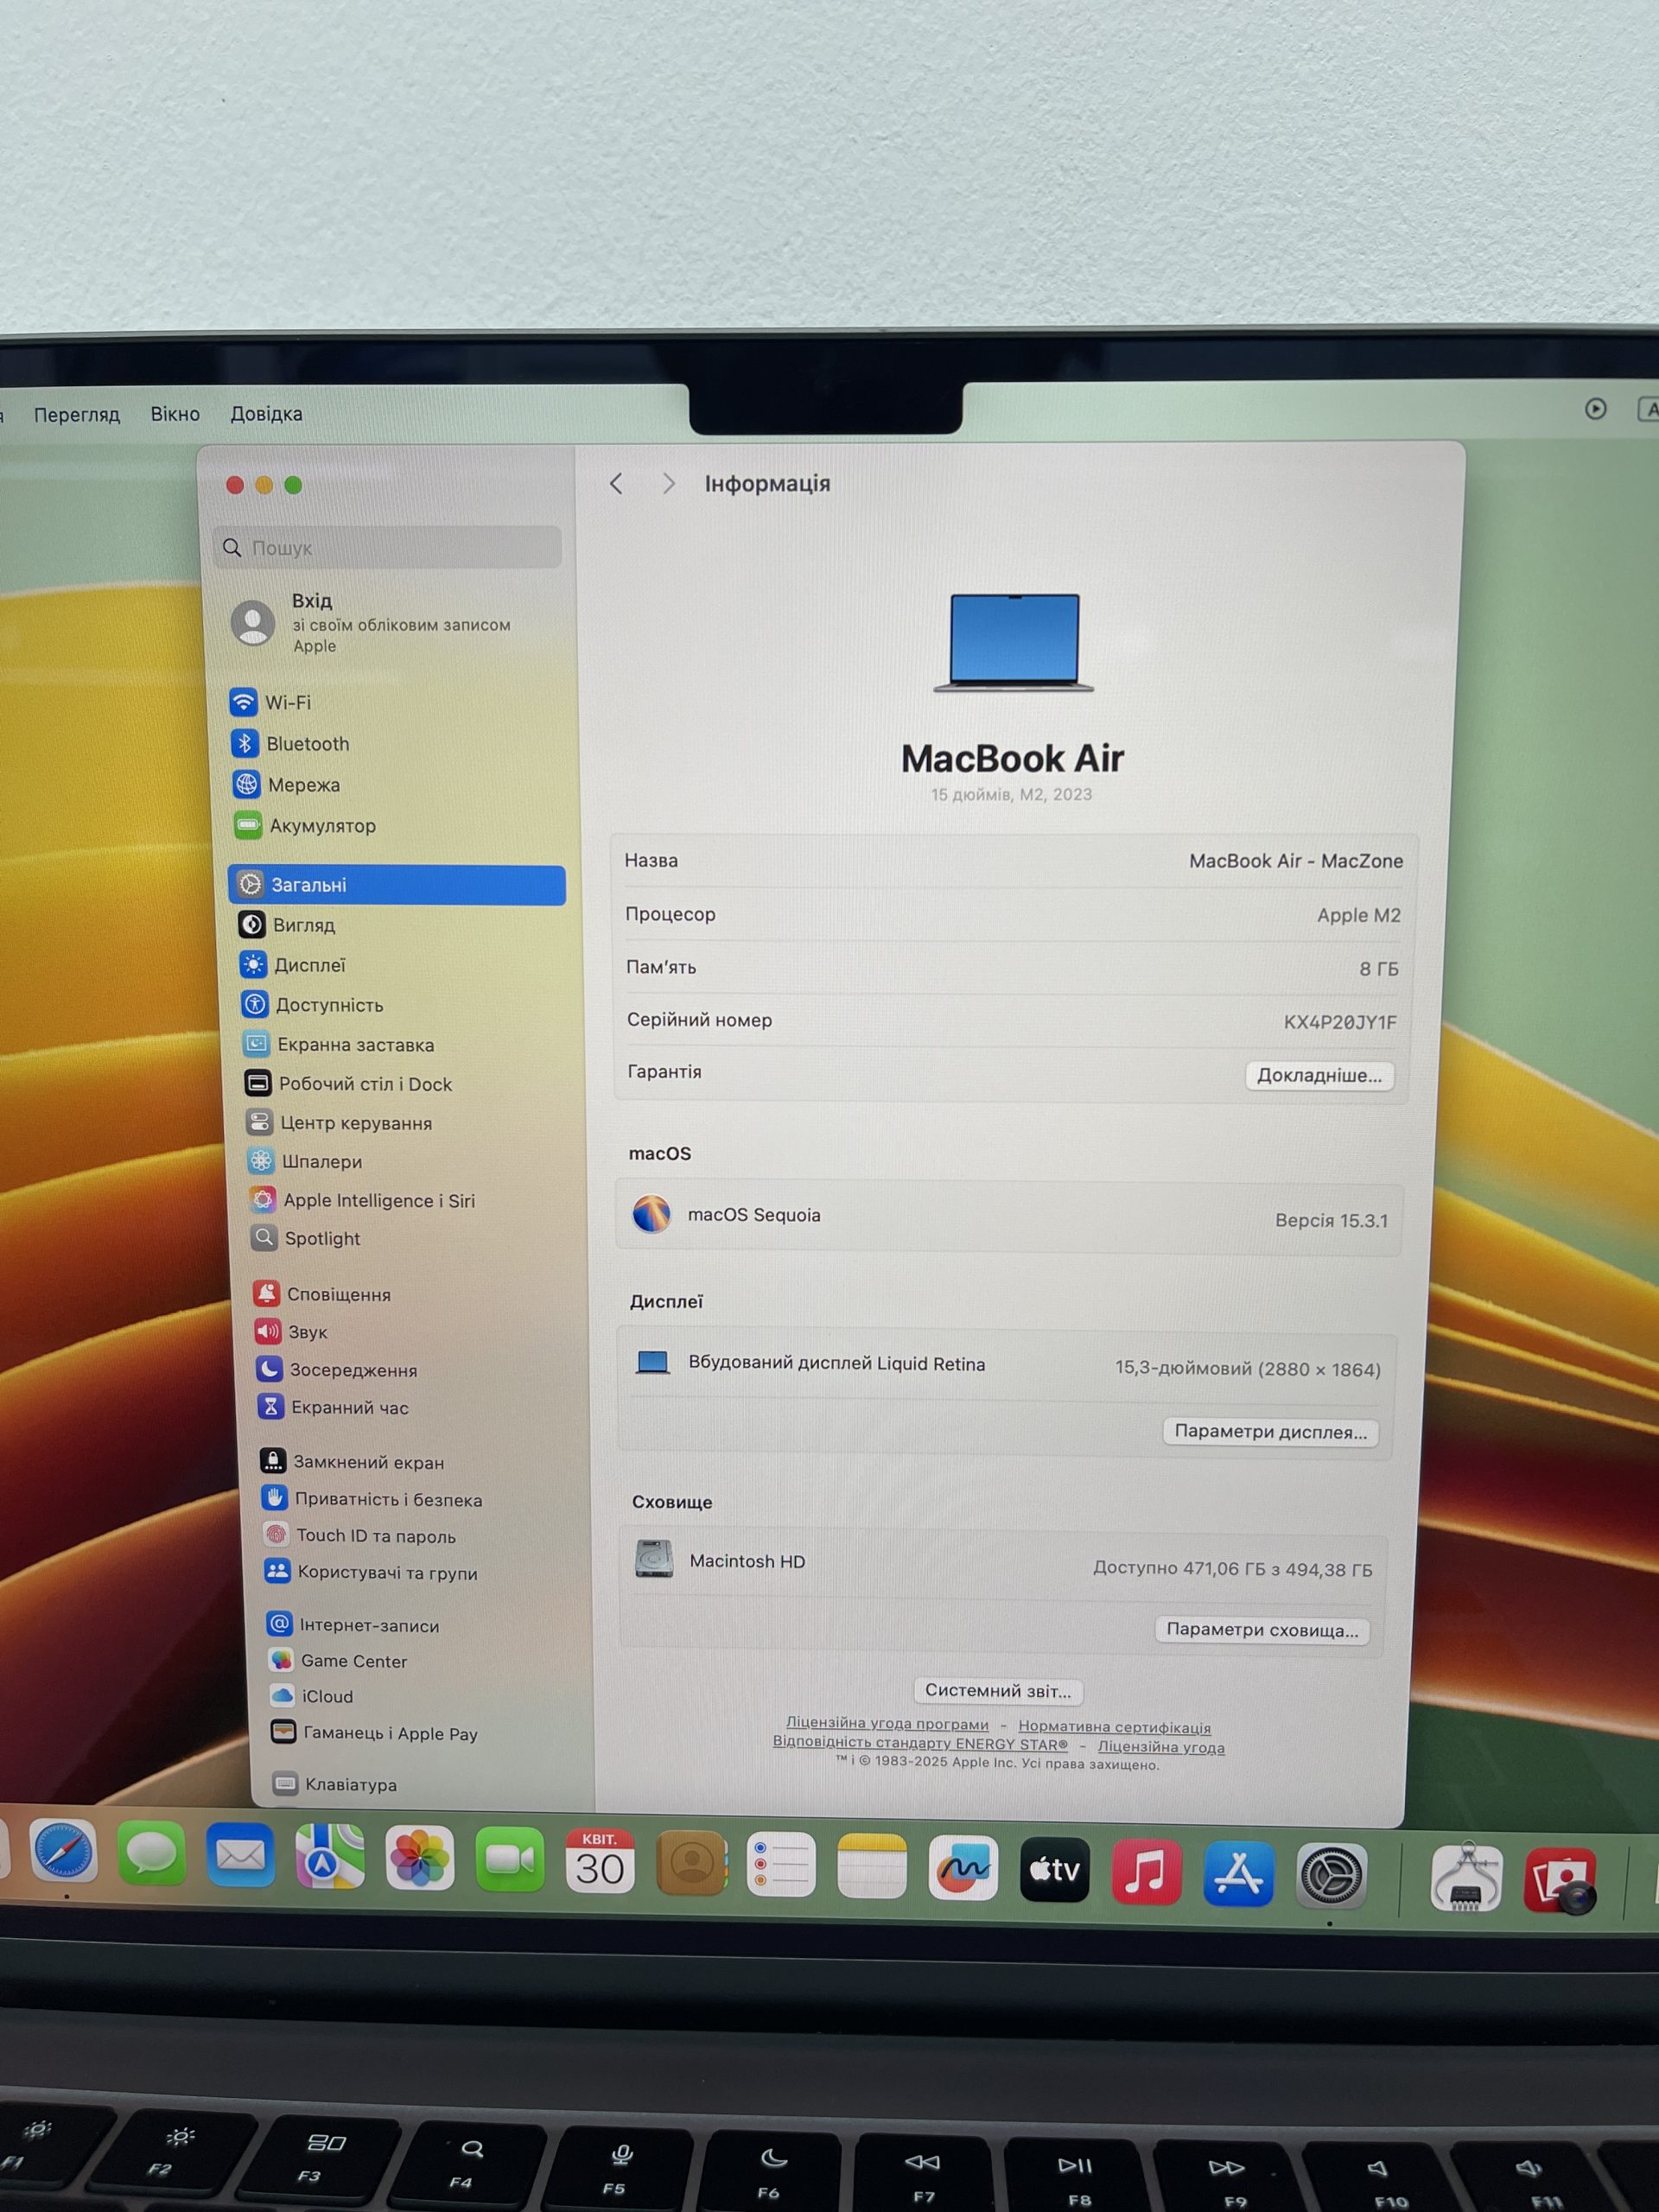Open Нормативна сертифікація link

click(1114, 1727)
